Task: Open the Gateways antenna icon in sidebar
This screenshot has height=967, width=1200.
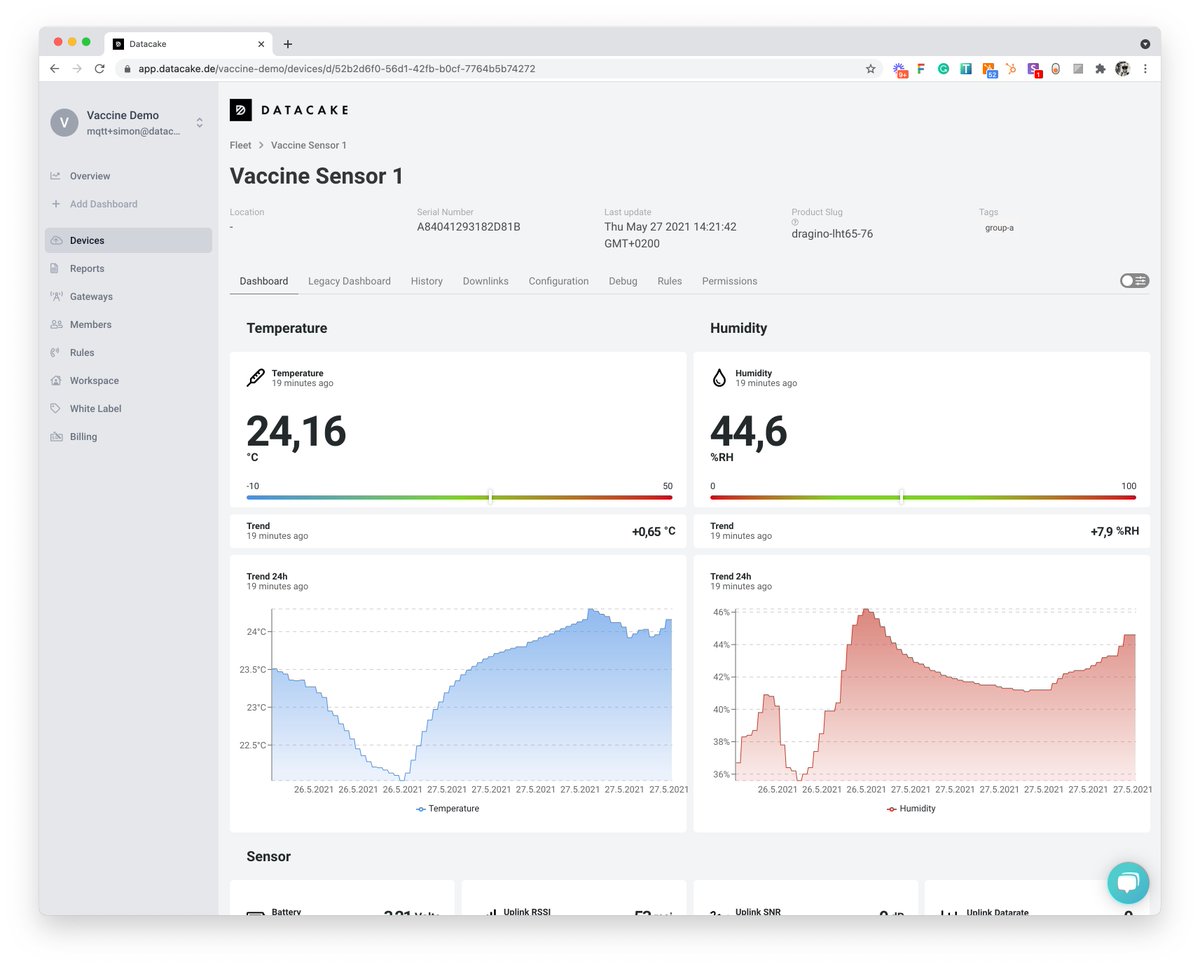Action: point(56,296)
